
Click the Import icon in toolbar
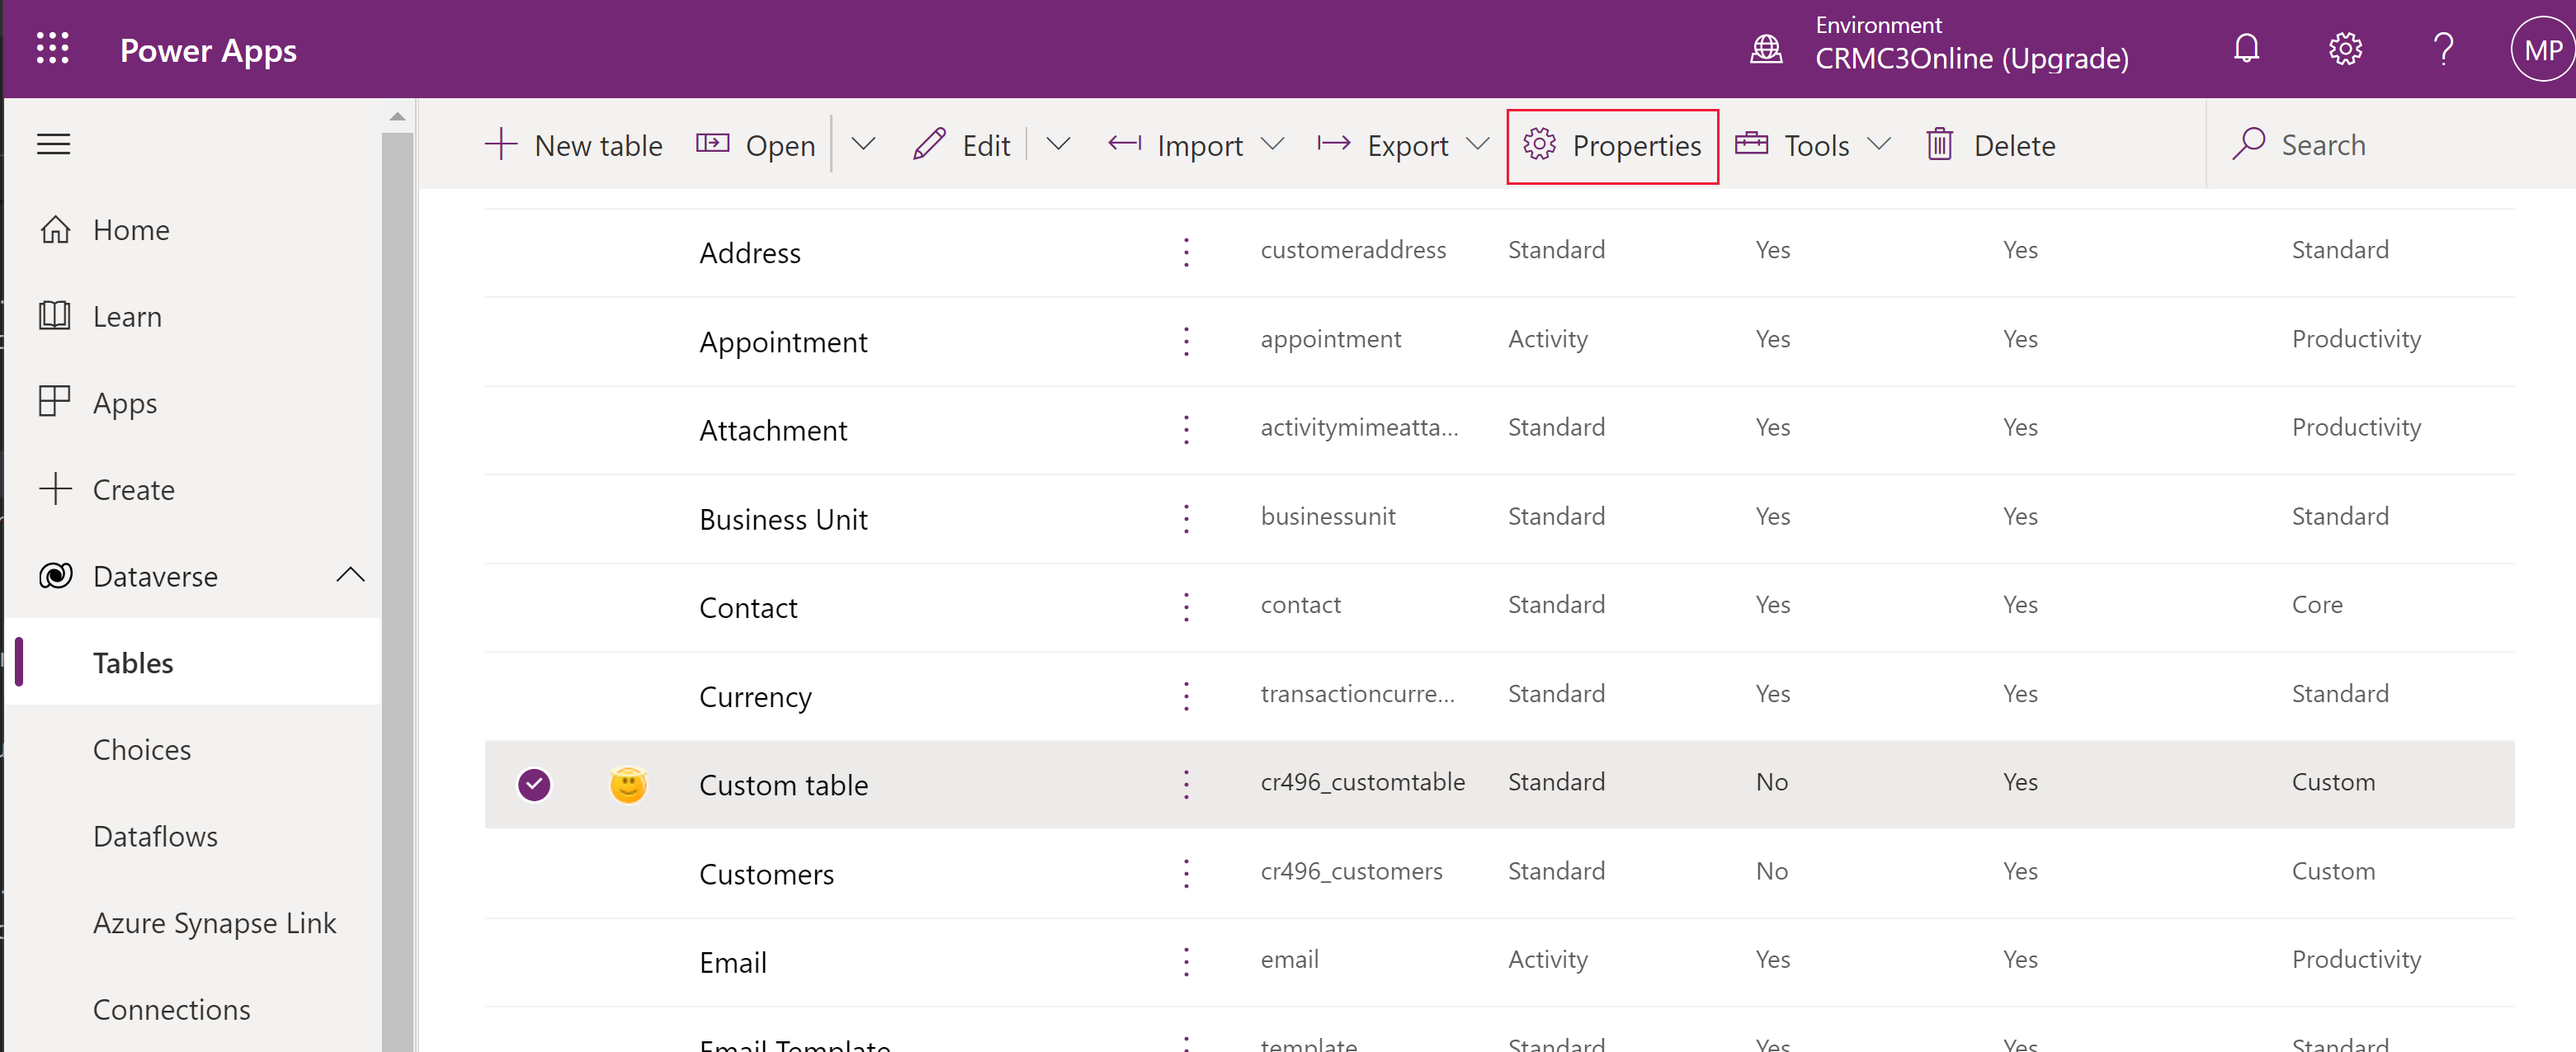pos(1122,144)
